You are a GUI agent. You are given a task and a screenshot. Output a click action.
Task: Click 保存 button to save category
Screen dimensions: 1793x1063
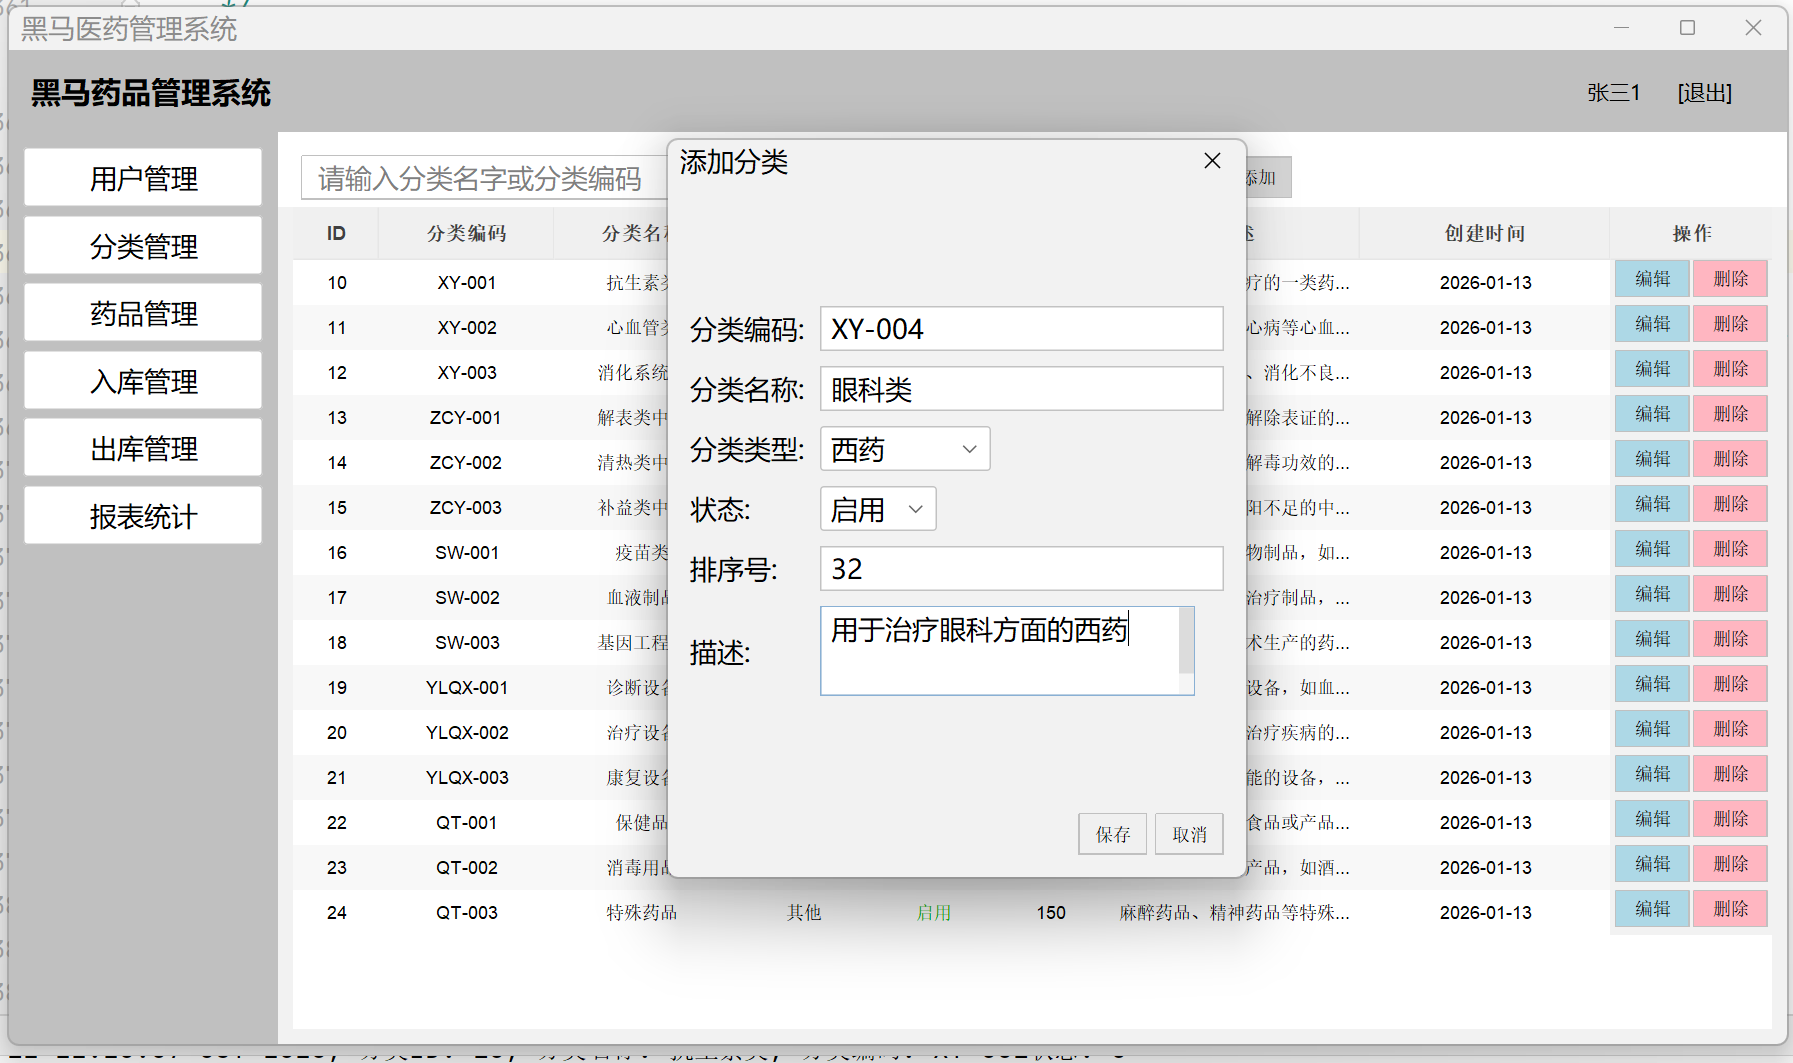[x=1112, y=834]
